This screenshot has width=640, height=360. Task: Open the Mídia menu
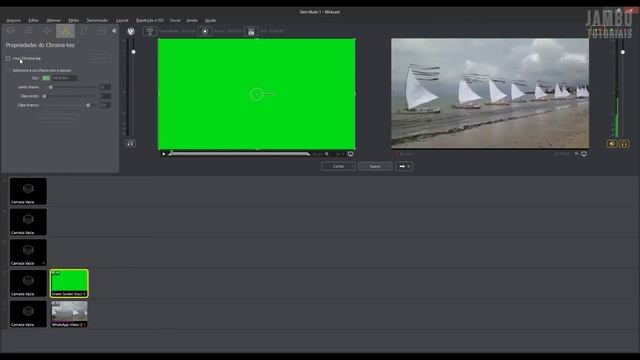73,20
